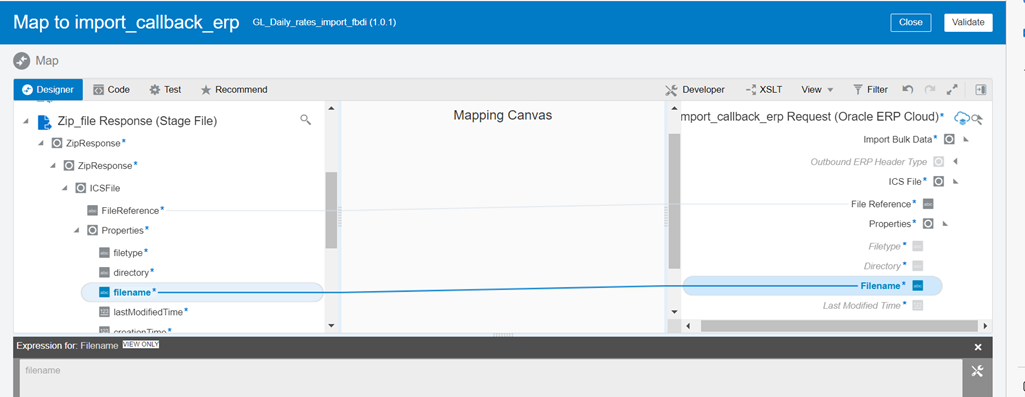Select the target File Reference element

click(x=881, y=204)
